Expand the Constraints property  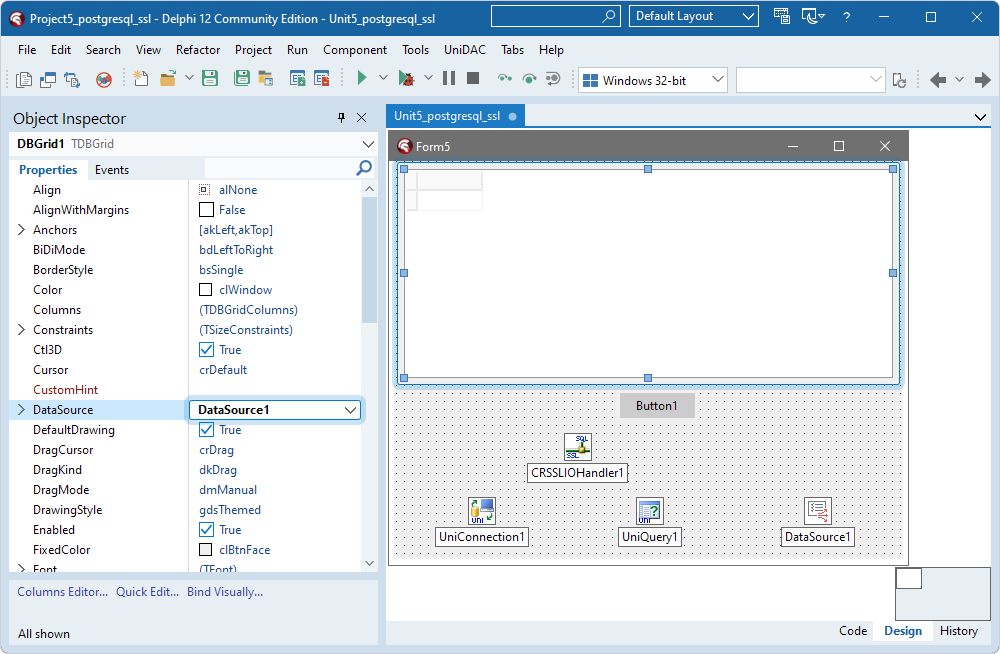pos(21,329)
